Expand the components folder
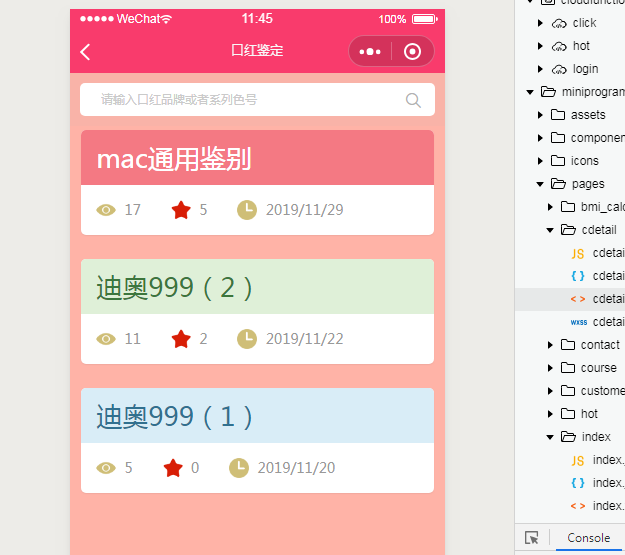Viewport: 625px width, 555px height. point(540,138)
